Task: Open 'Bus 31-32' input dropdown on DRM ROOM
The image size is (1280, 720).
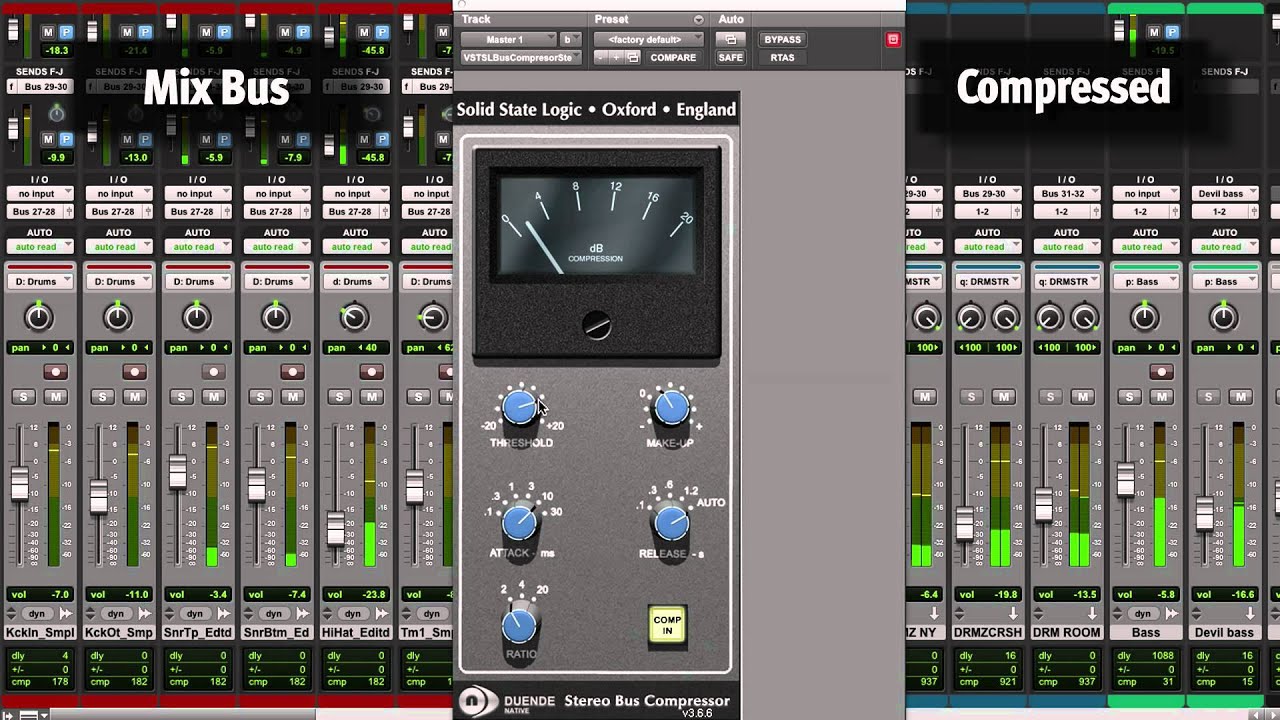Action: 1066,194
